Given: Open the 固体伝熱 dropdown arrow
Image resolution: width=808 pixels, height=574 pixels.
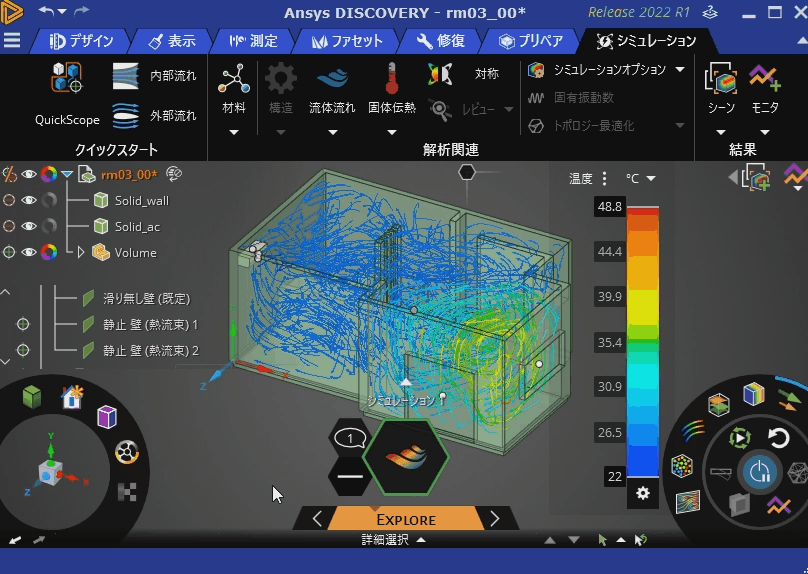Looking at the screenshot, I should click(x=392, y=132).
